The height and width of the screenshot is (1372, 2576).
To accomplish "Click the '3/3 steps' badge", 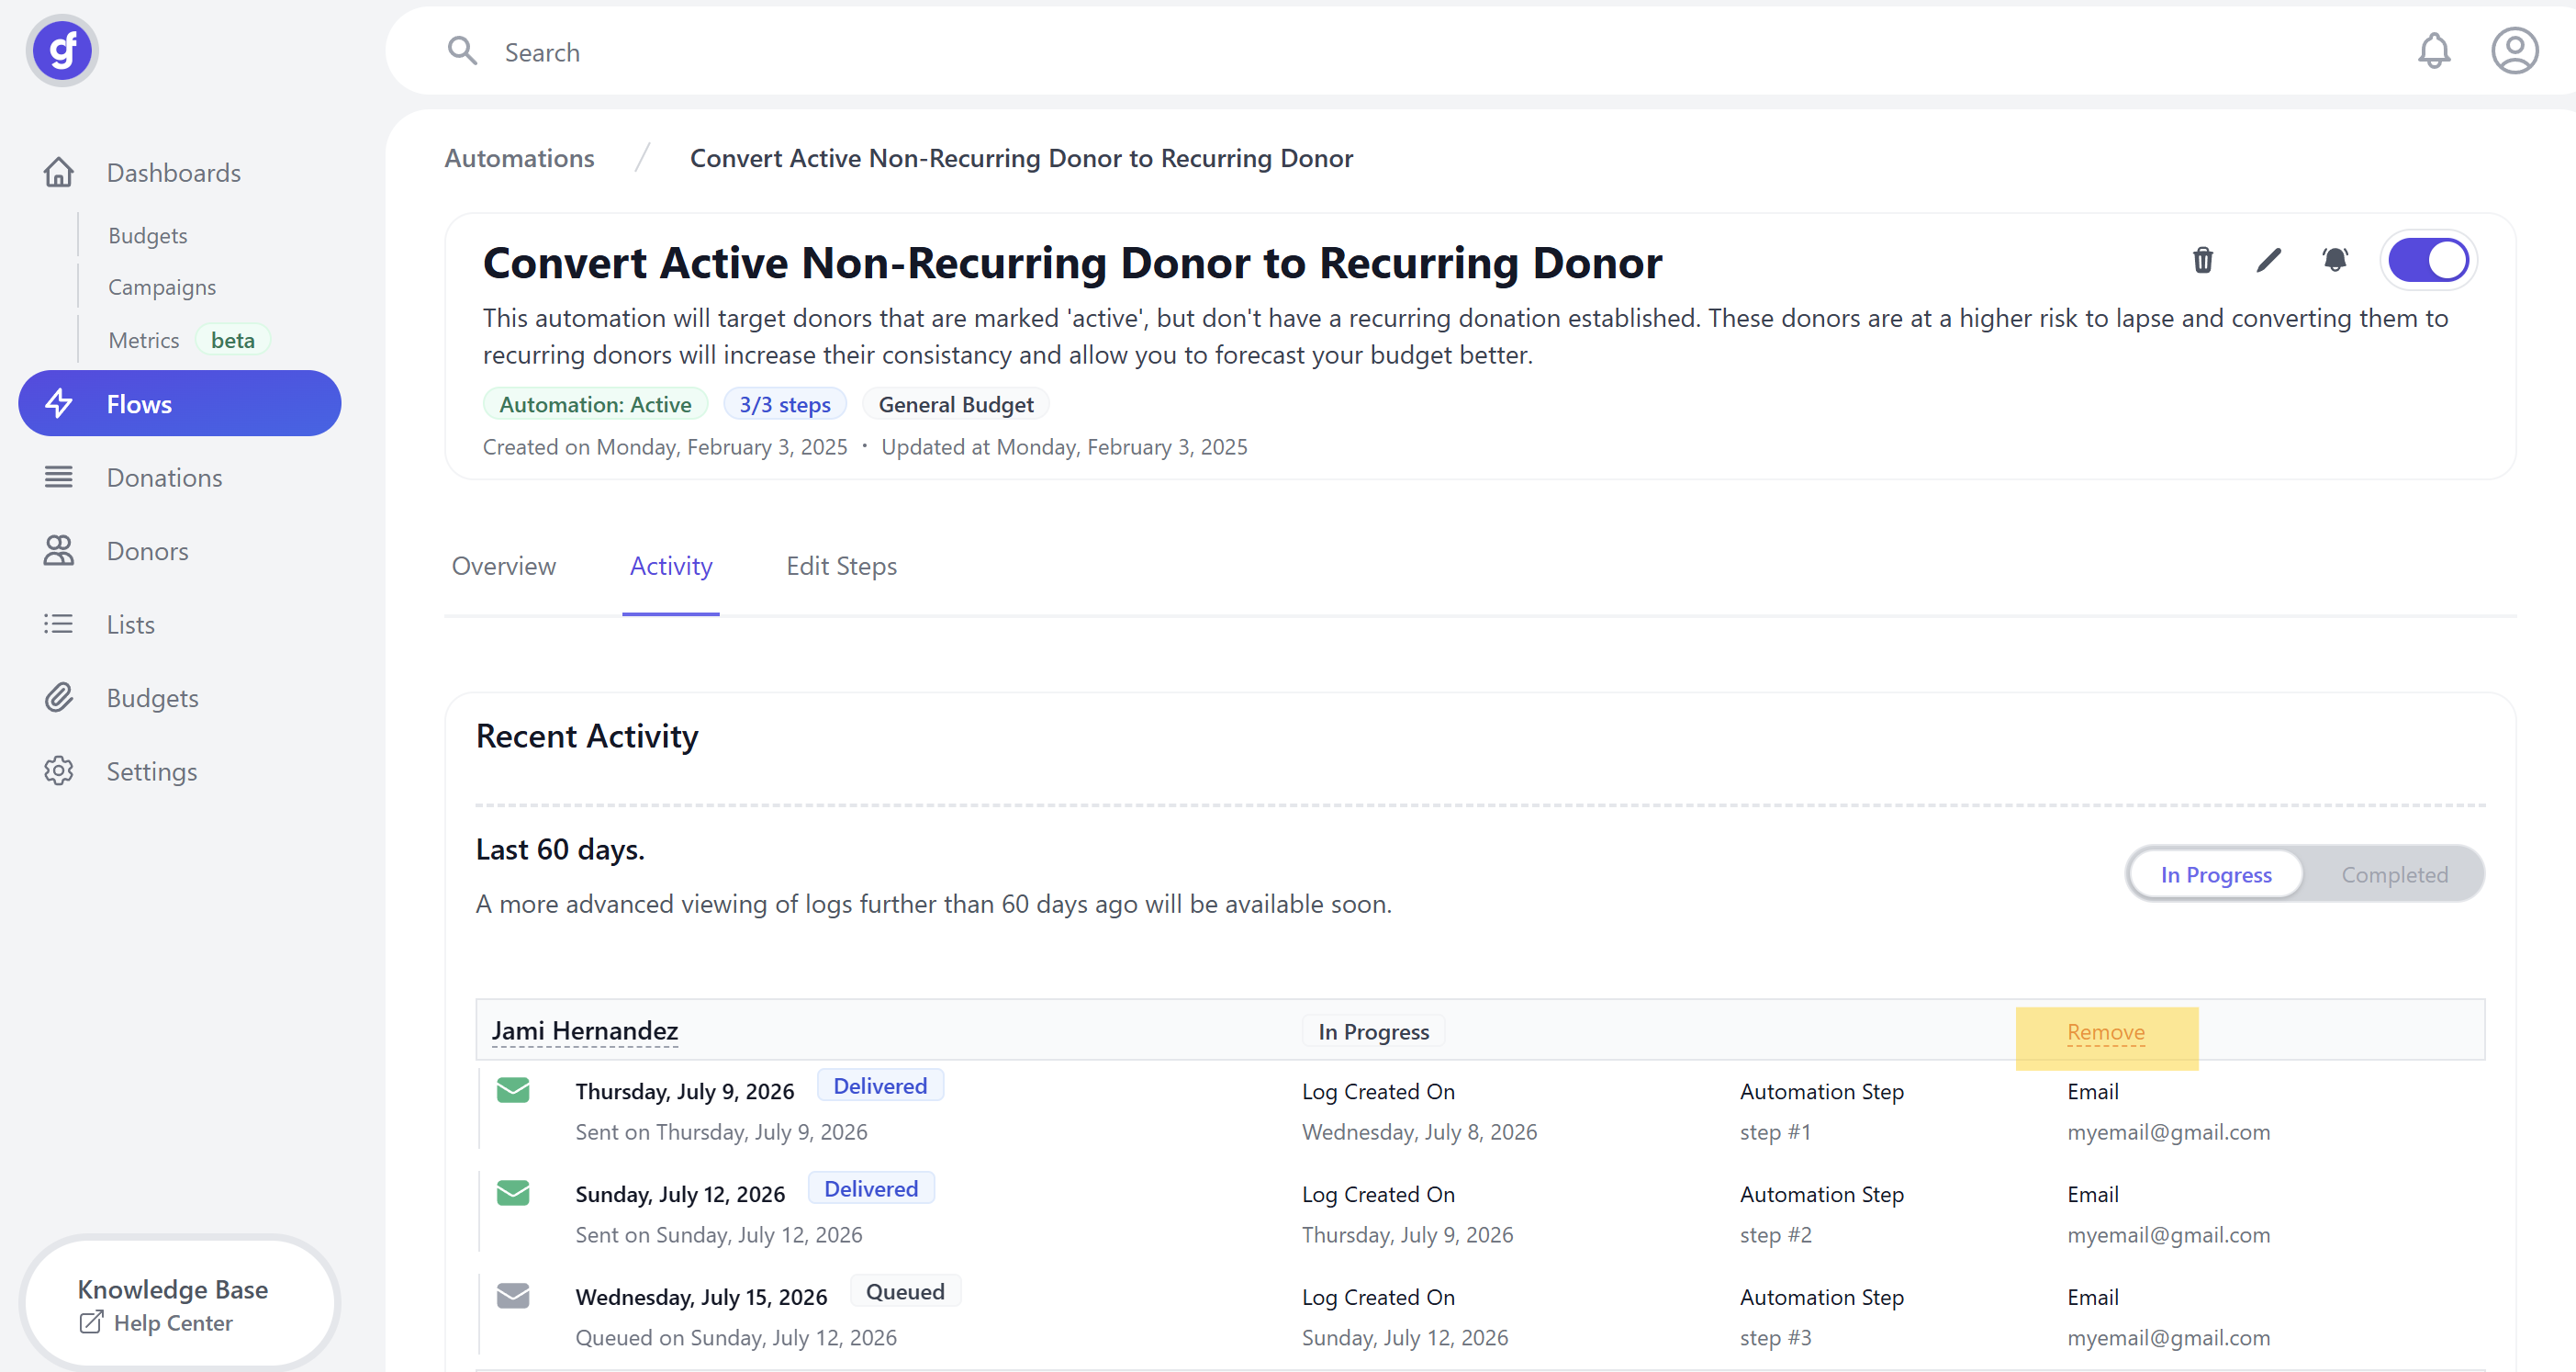I will pyautogui.click(x=785, y=405).
